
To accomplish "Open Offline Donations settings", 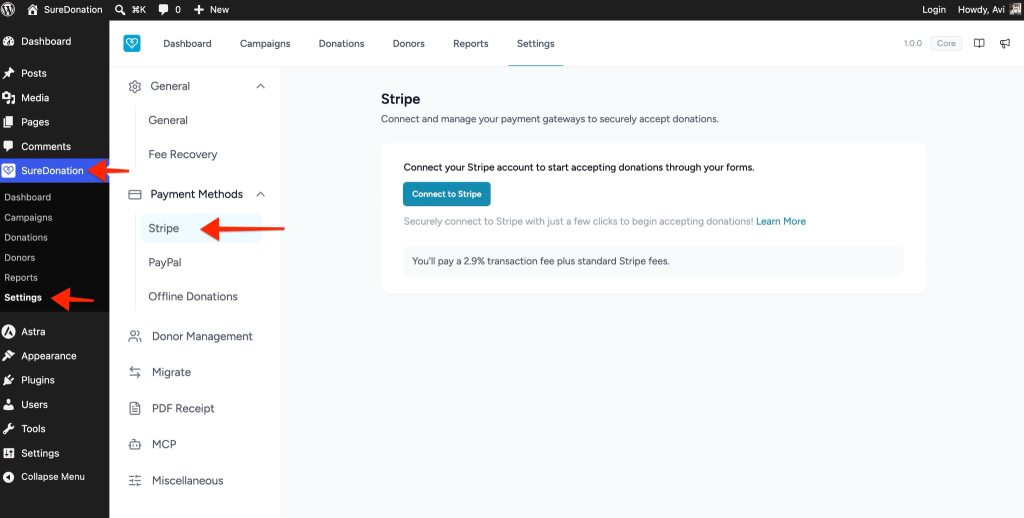I will pos(193,297).
